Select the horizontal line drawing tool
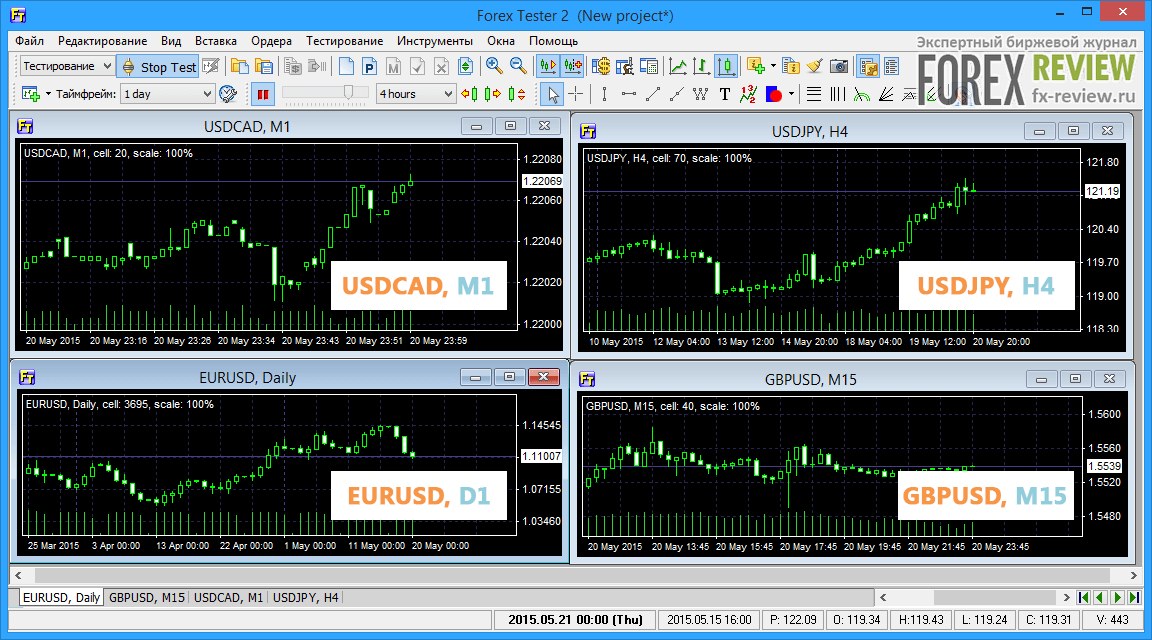Screen dimensions: 1152x640 pos(628,94)
